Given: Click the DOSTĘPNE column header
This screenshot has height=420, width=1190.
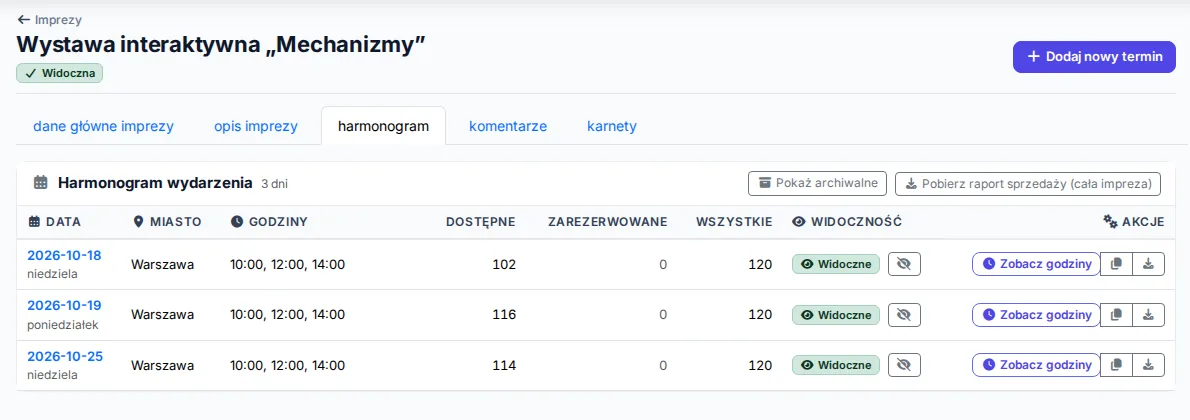Looking at the screenshot, I should [x=480, y=222].
